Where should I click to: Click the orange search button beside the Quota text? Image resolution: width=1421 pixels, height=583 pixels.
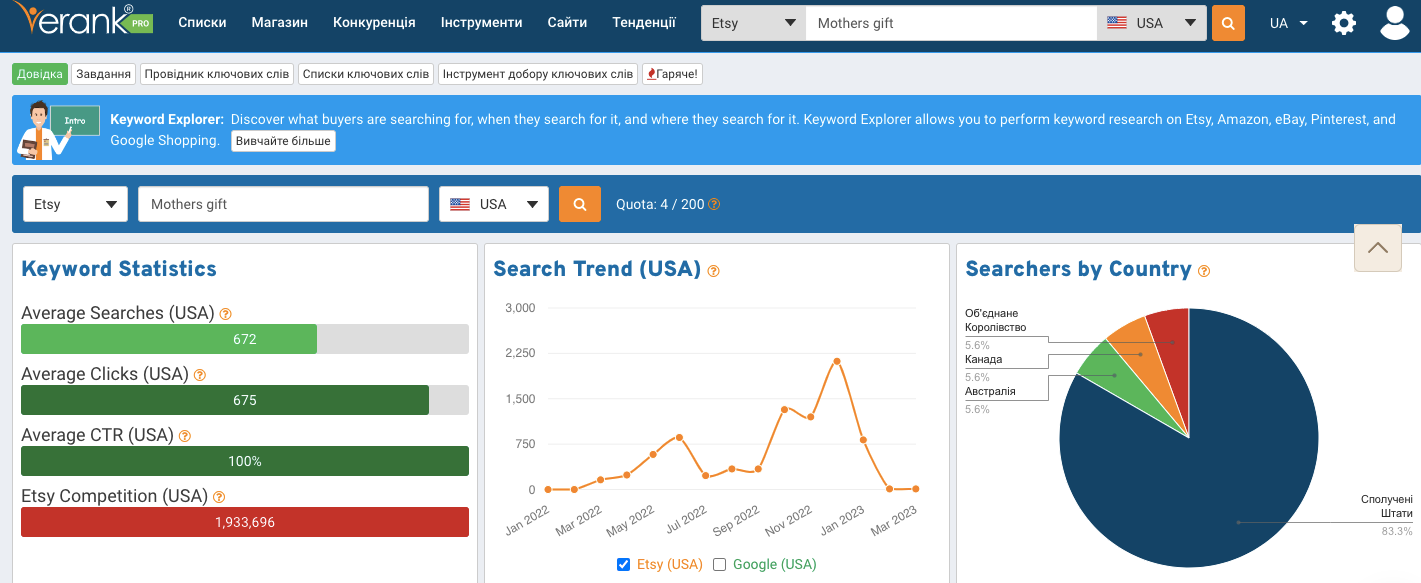tap(580, 204)
